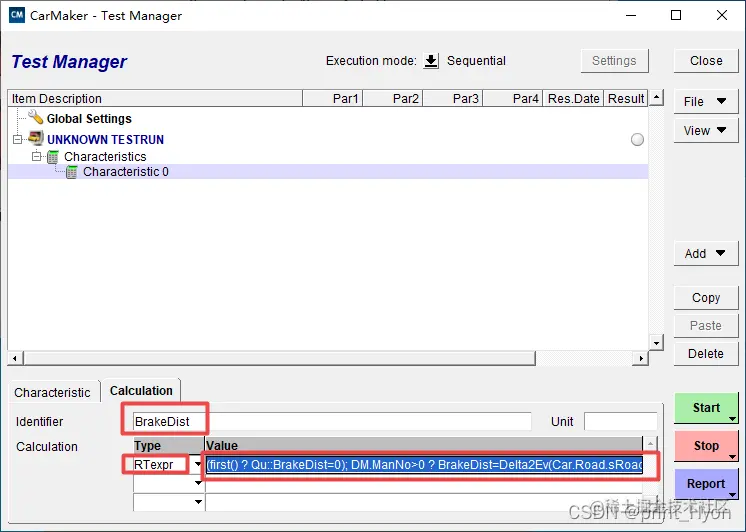The width and height of the screenshot is (746, 532).
Task: Click the second row Value field
Action: pos(424,483)
